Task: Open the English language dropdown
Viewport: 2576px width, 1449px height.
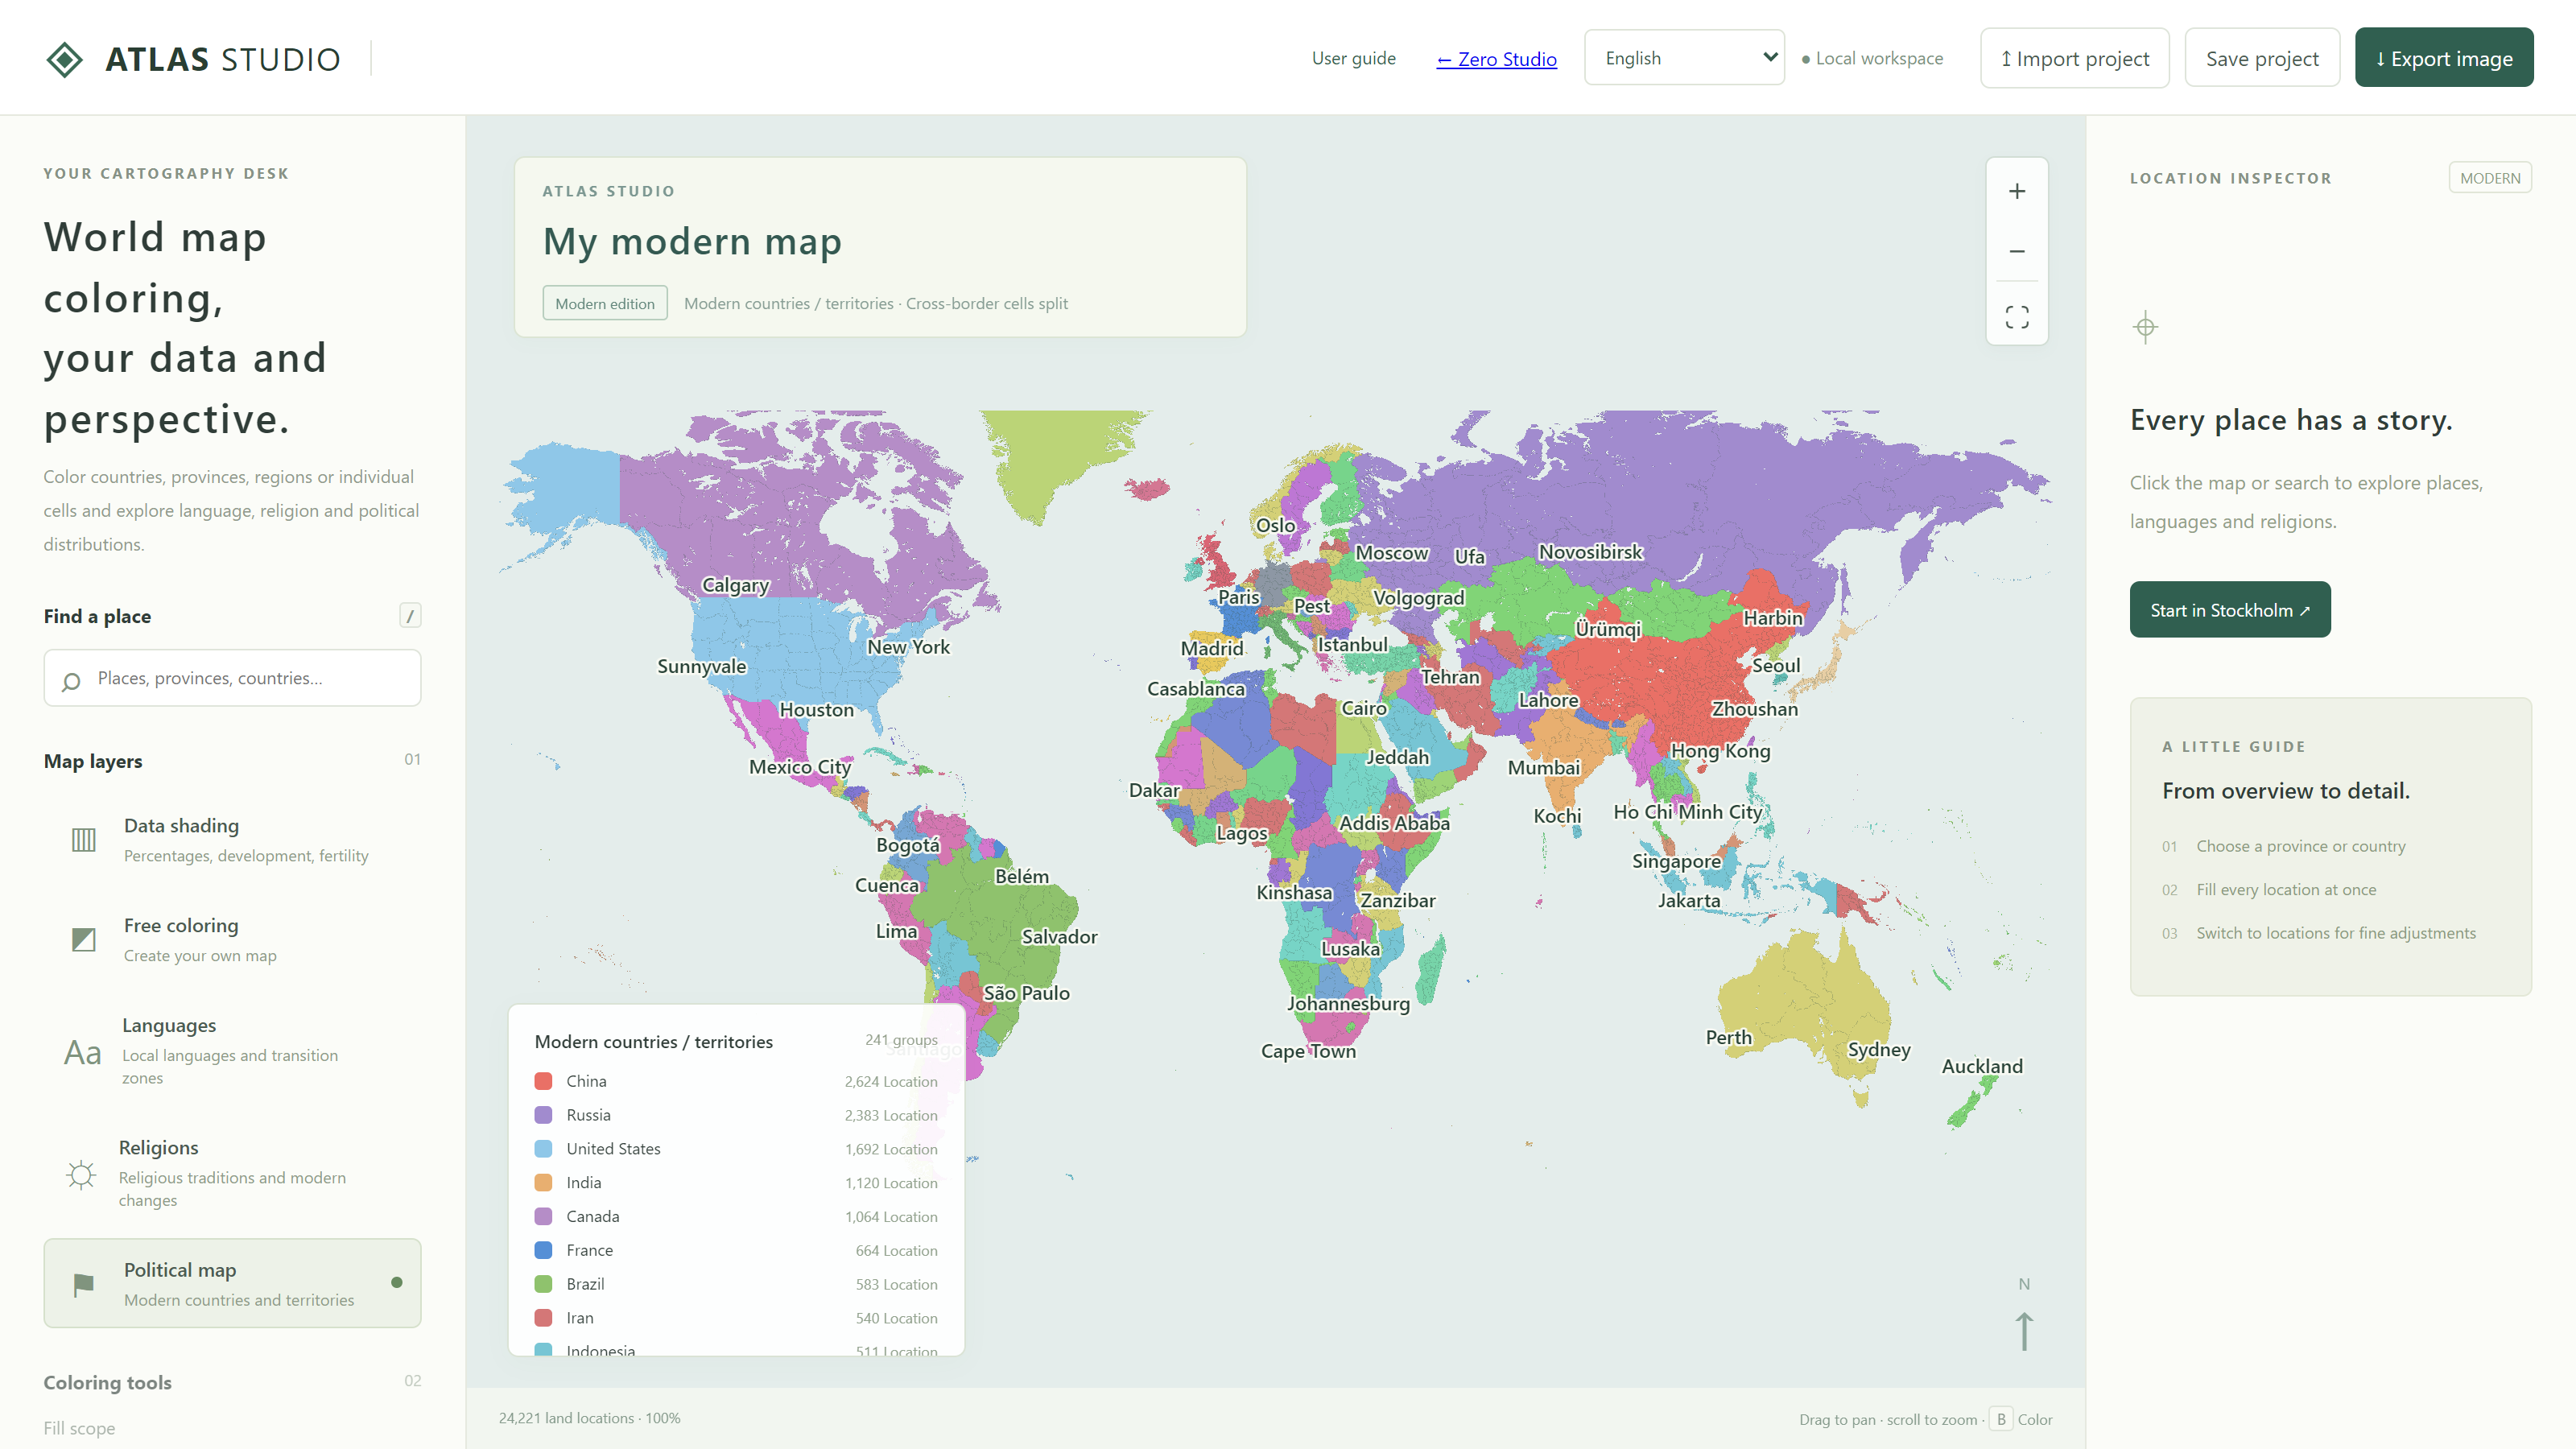Action: [x=1684, y=58]
